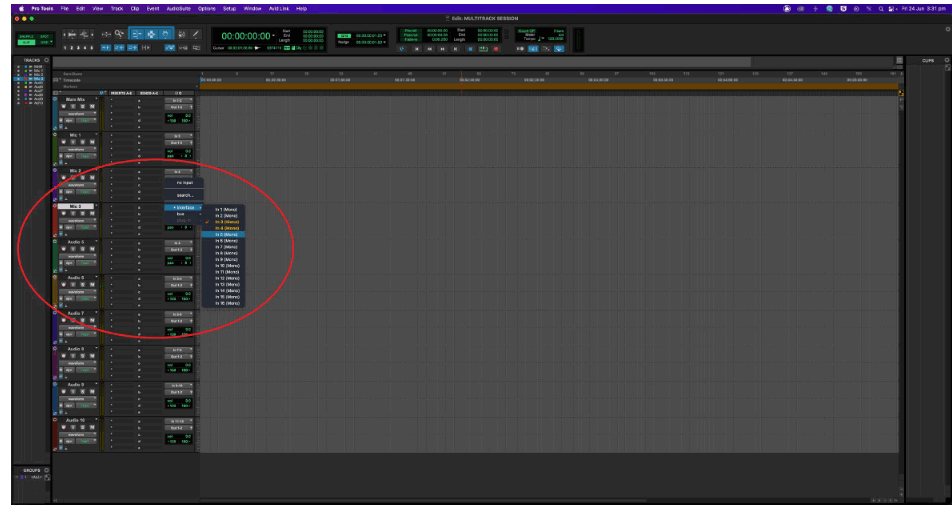Record-arm the Audio 10 track
Image resolution: width=952 pixels, height=510 pixels.
64,426
